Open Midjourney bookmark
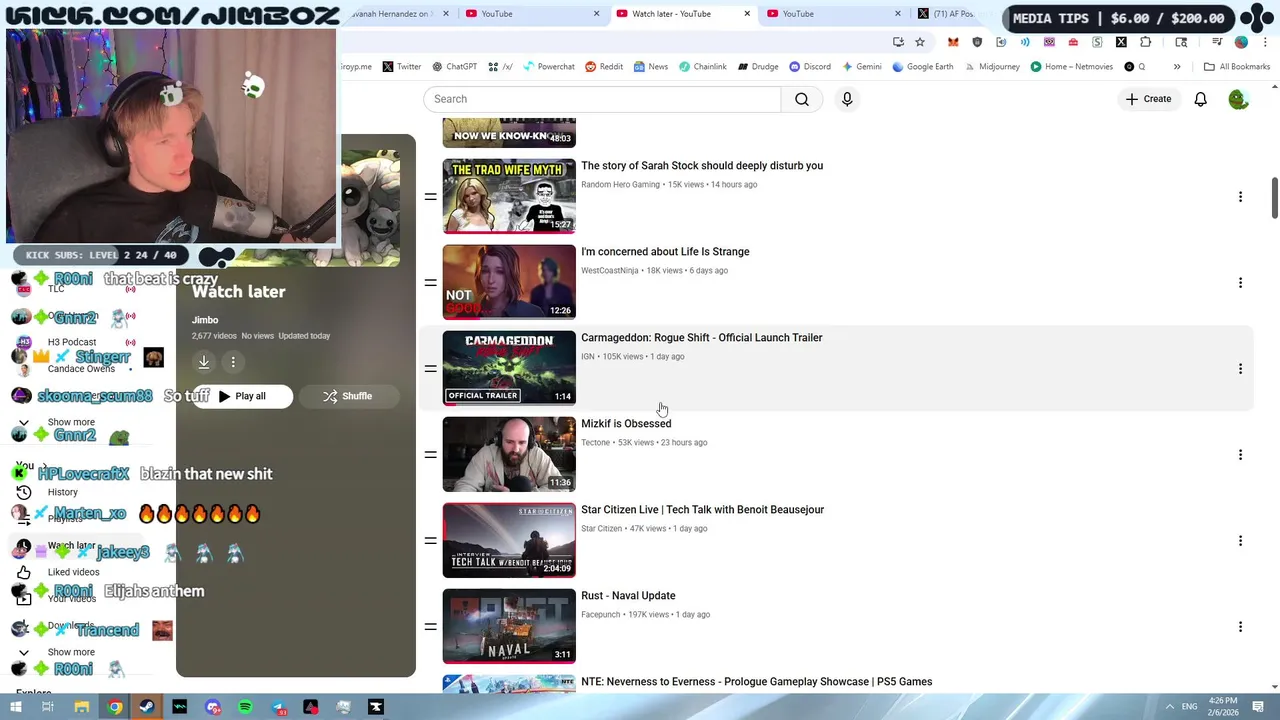 (x=992, y=67)
